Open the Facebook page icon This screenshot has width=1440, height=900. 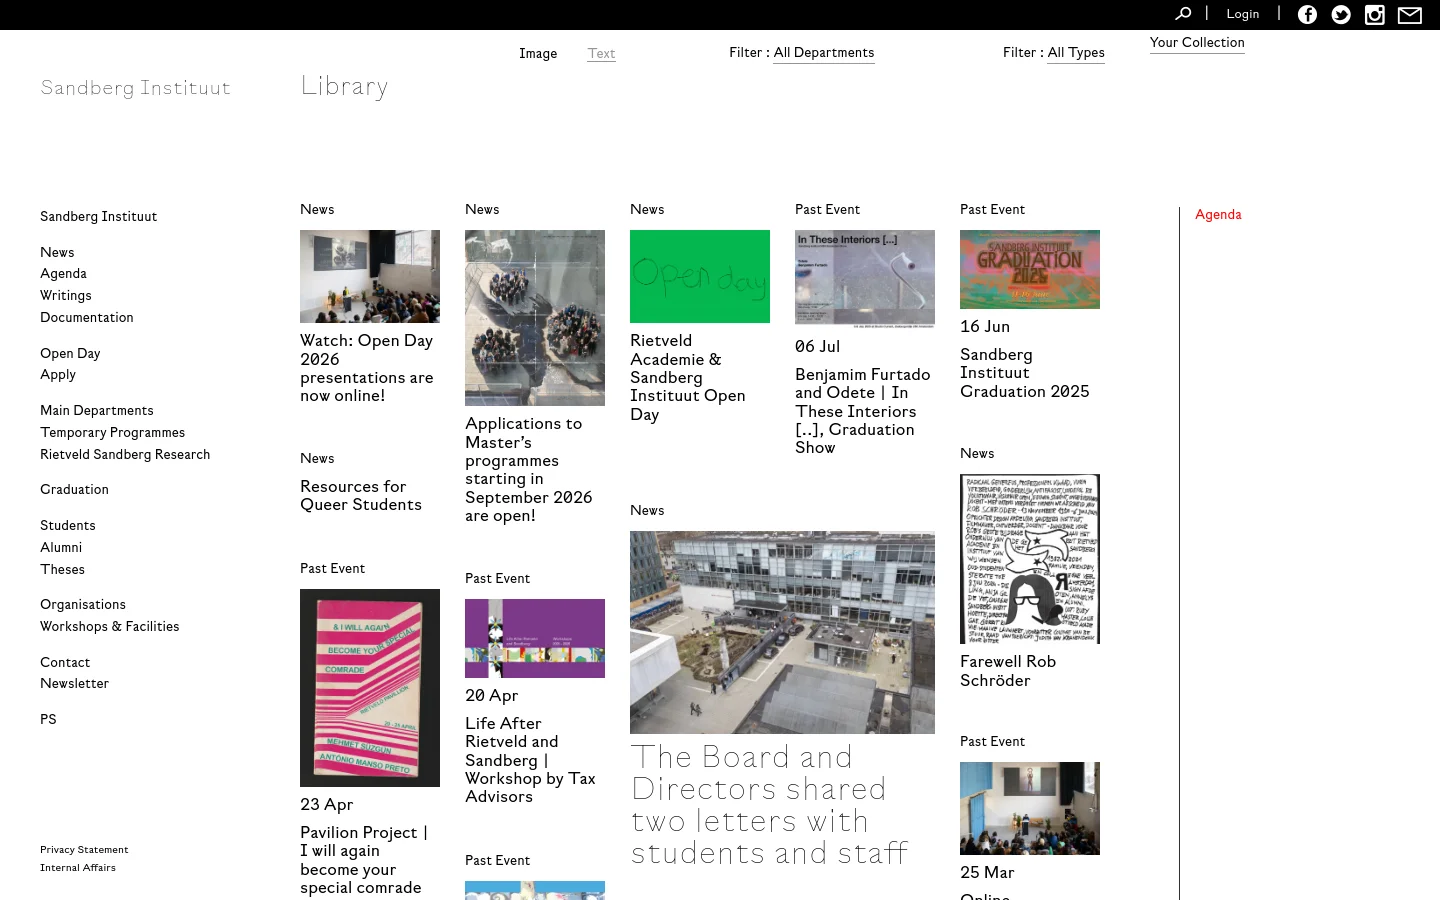[1307, 14]
